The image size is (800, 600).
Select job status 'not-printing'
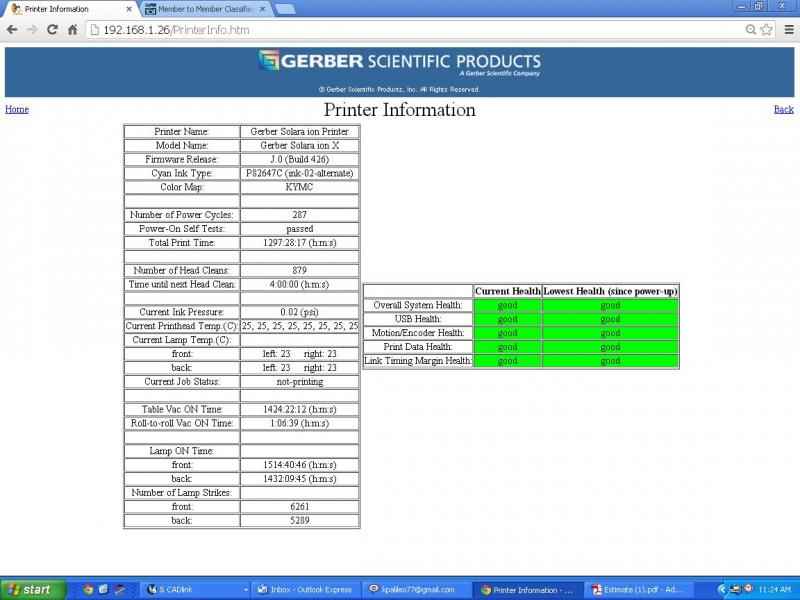pyautogui.click(x=299, y=382)
